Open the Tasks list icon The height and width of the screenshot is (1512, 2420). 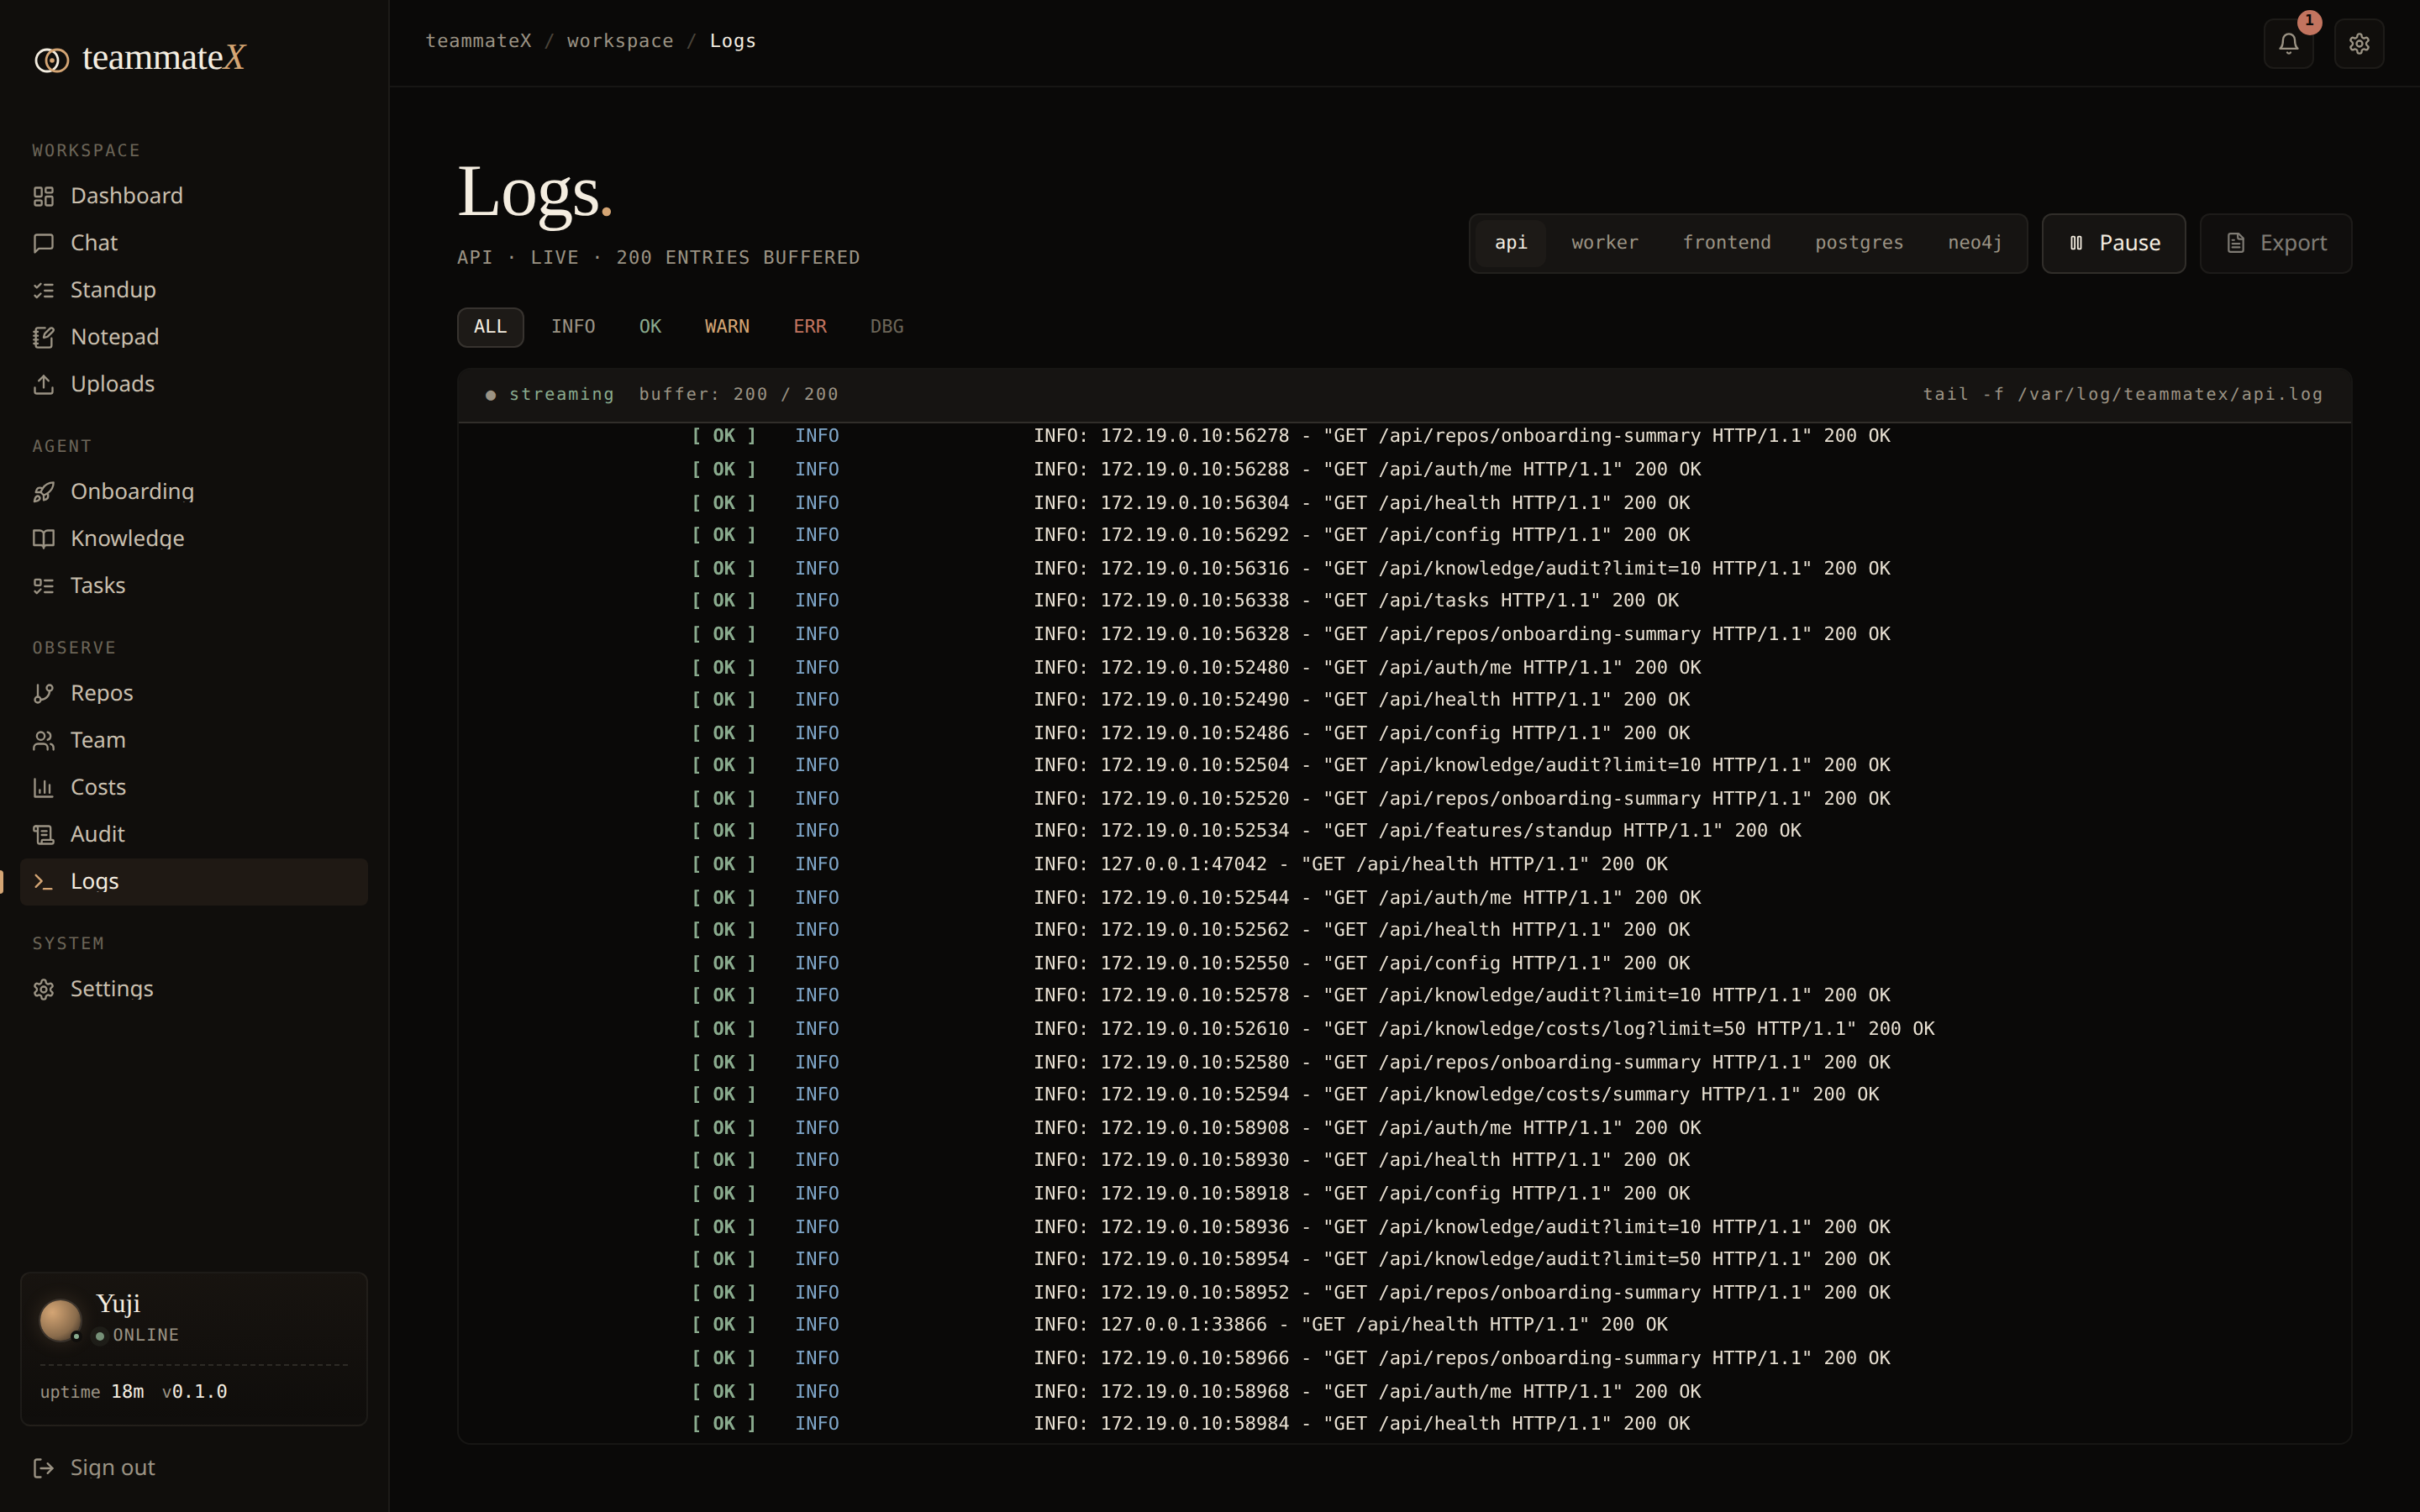[43, 585]
